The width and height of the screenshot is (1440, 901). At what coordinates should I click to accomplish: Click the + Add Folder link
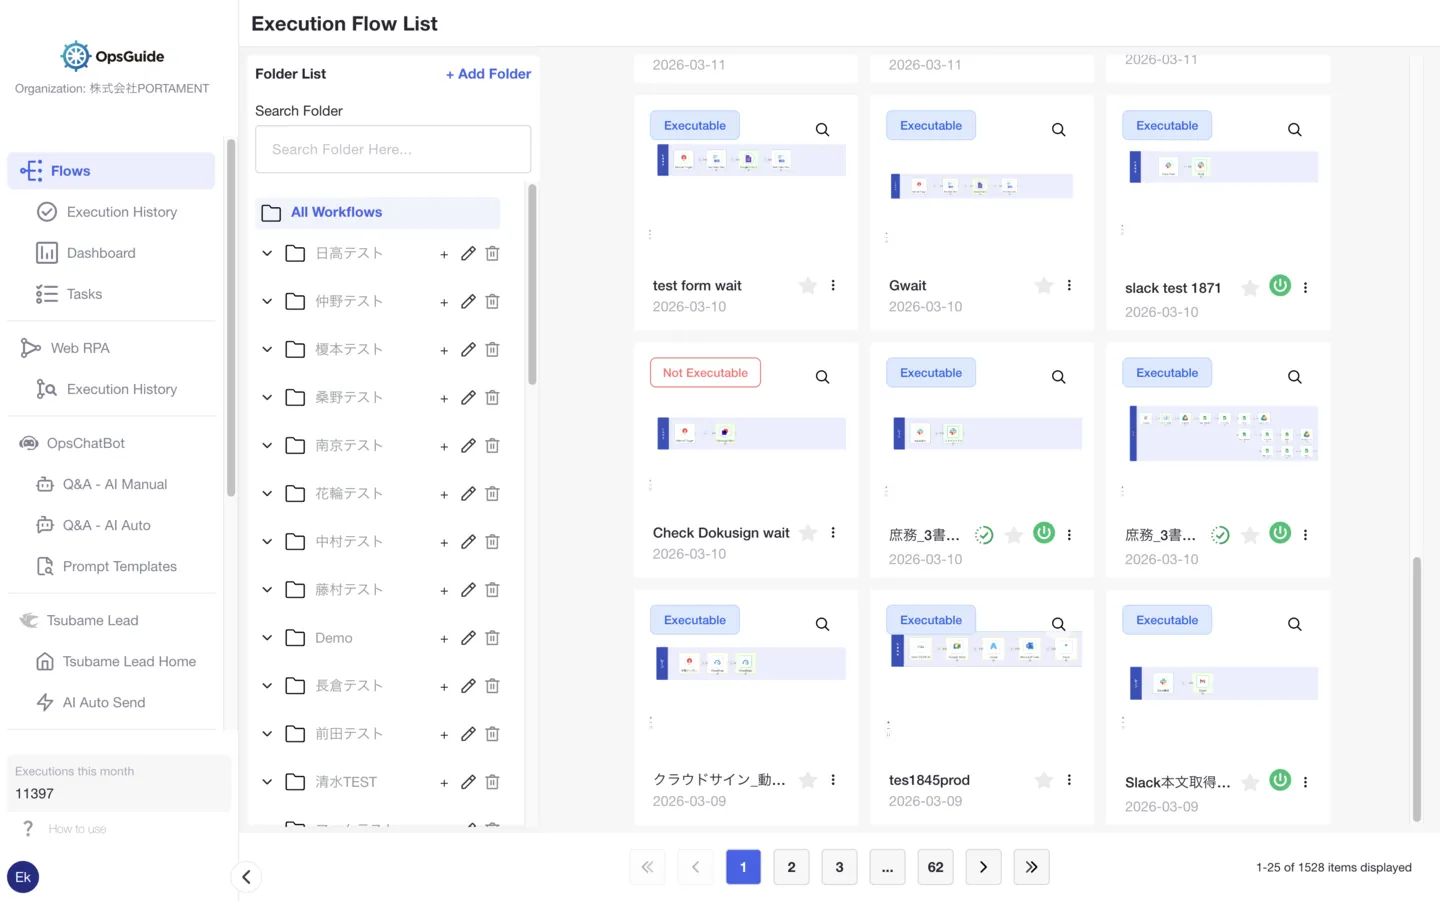[x=488, y=74]
